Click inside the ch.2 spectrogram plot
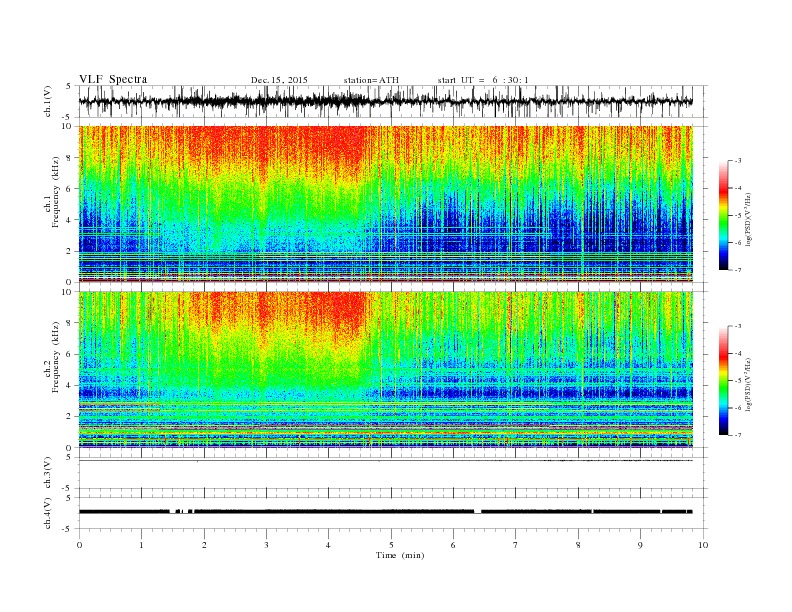Image resolution: width=792 pixels, height=612 pixels. point(386,369)
